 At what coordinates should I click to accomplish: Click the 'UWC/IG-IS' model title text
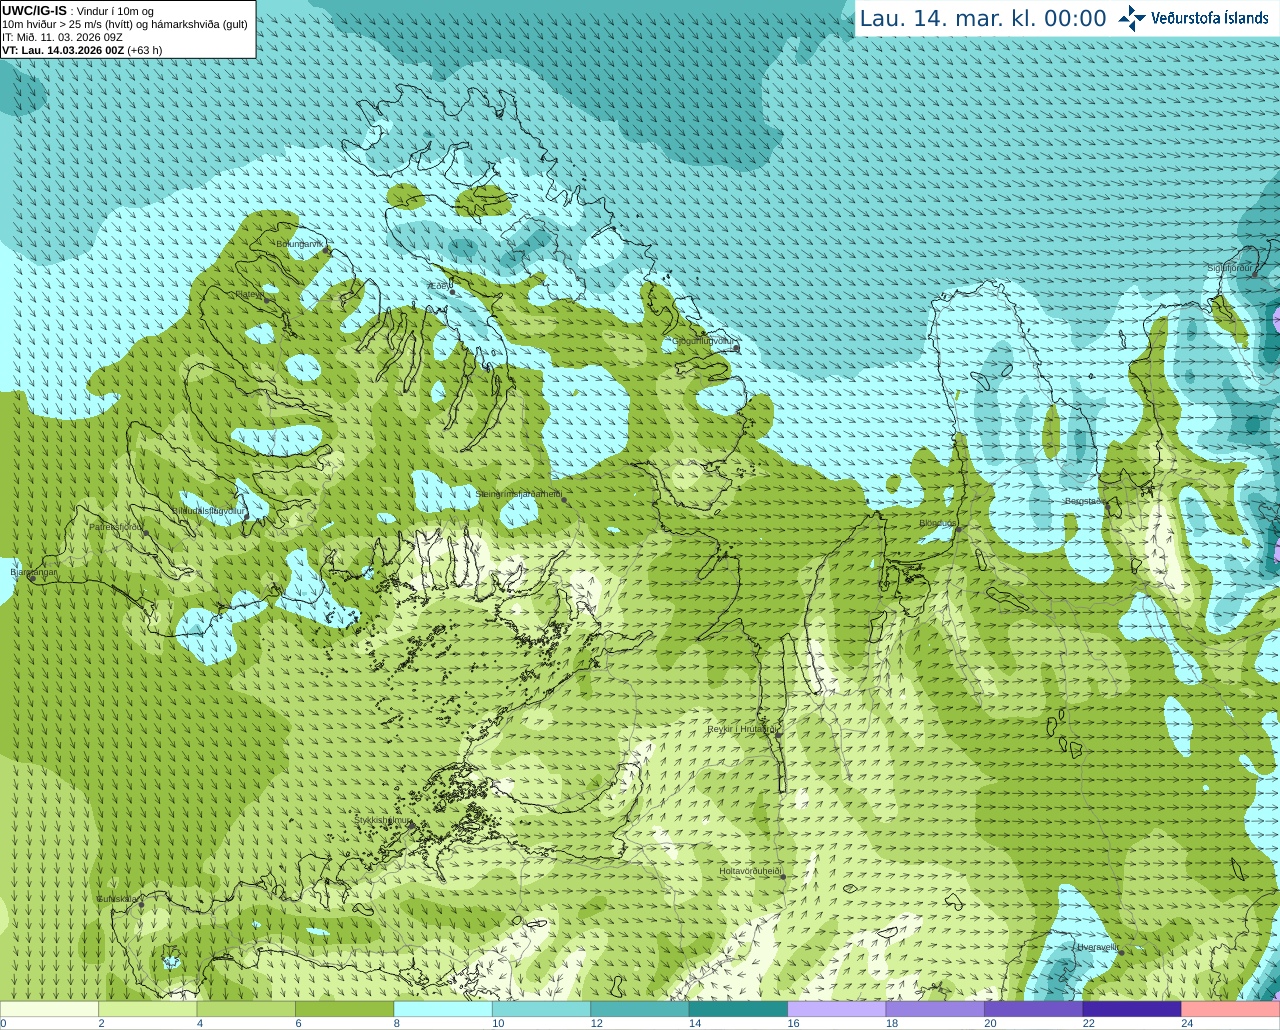34,10
